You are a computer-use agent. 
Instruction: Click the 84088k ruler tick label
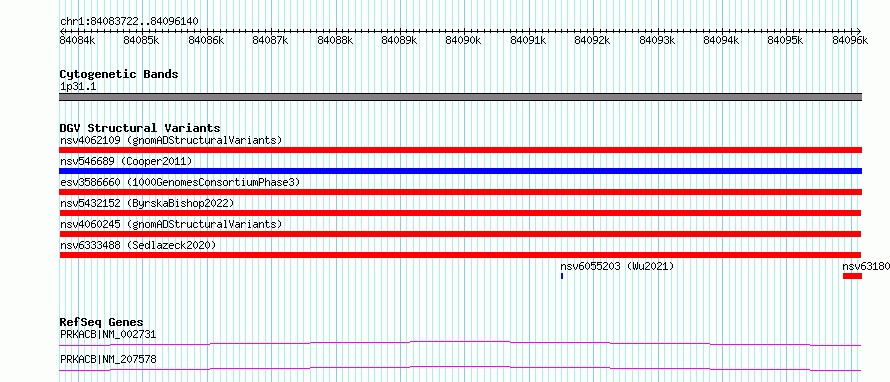[335, 40]
